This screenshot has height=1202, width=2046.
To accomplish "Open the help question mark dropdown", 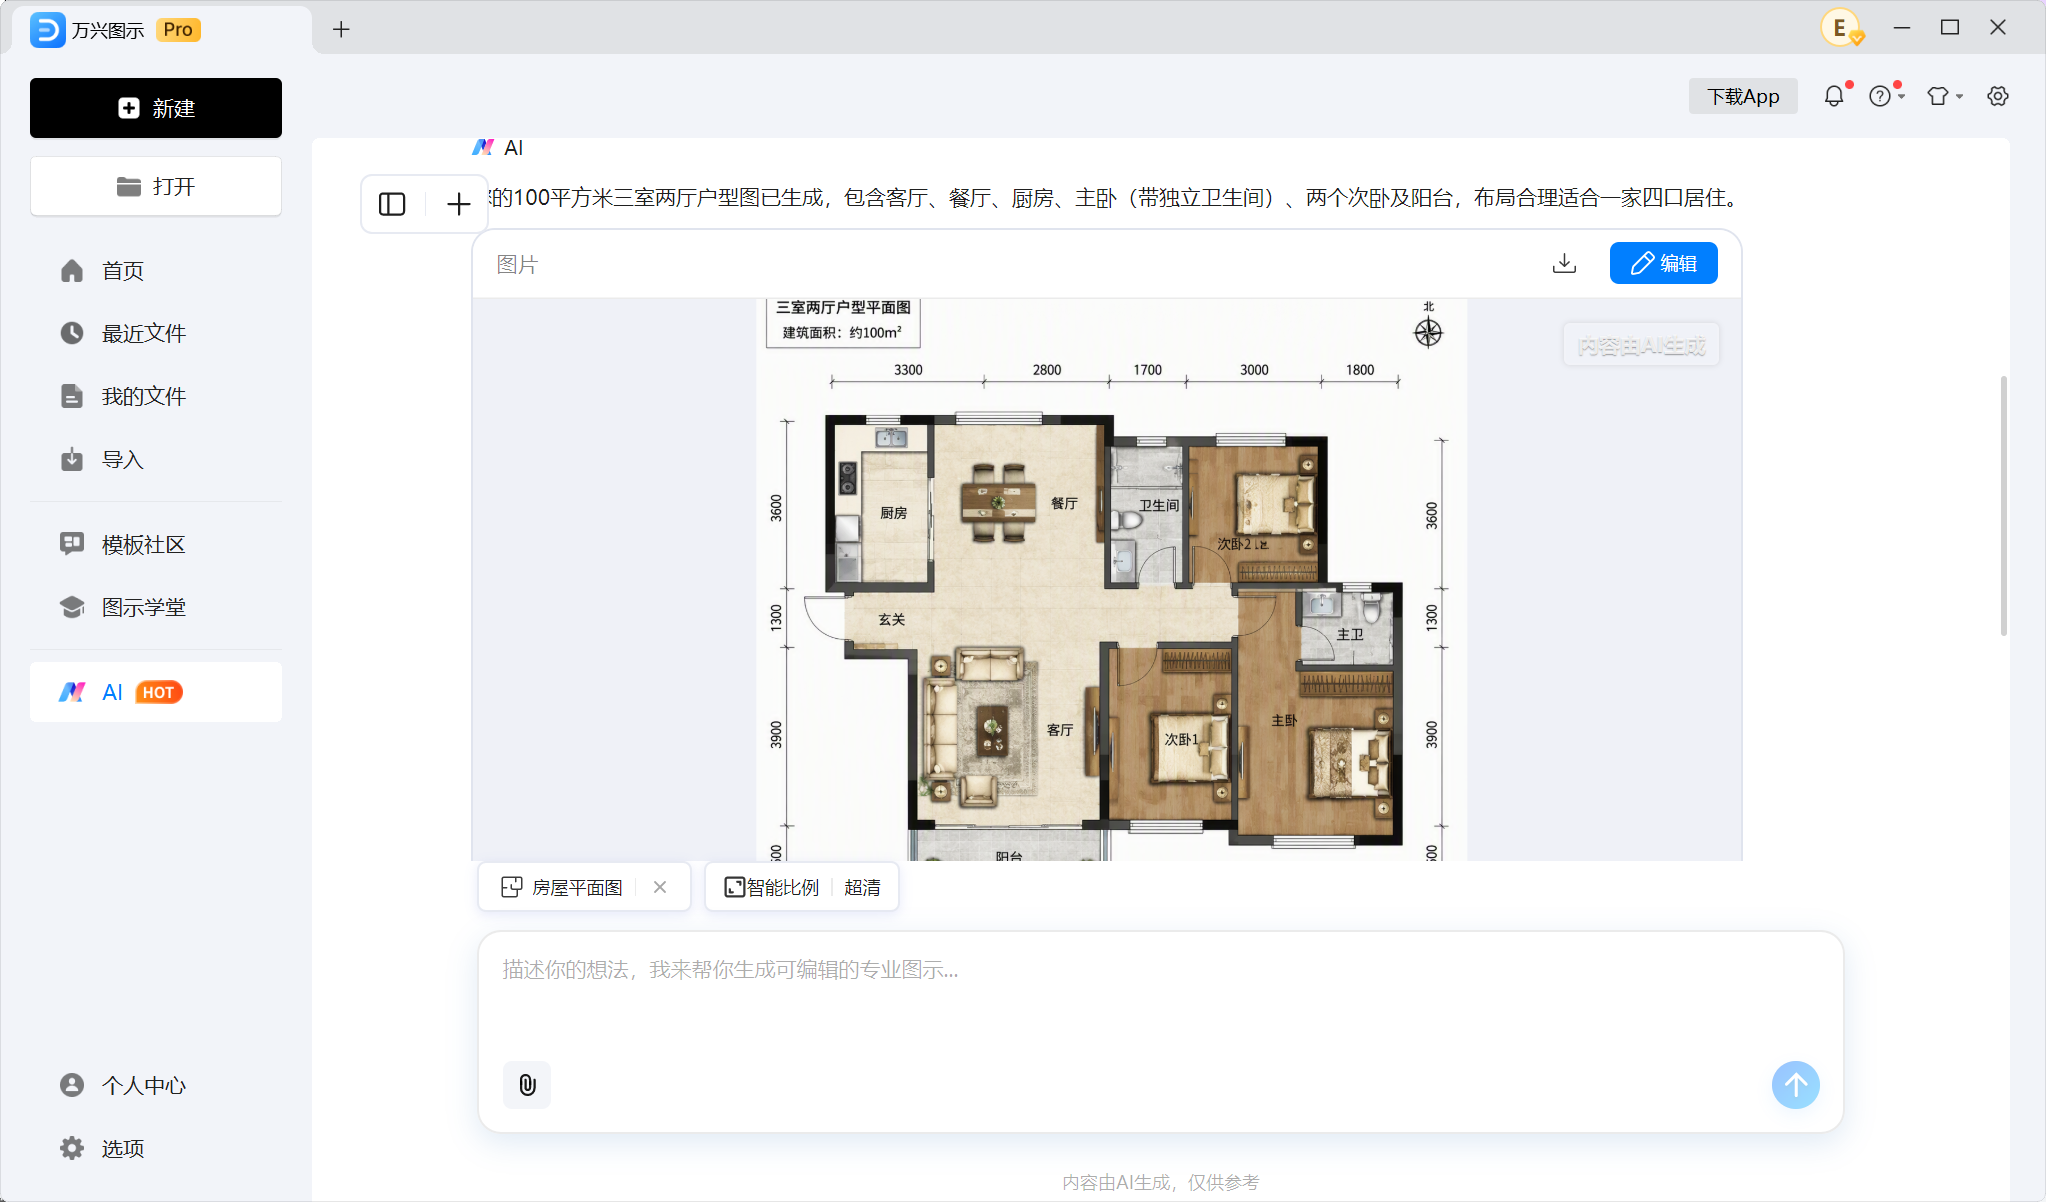I will [1886, 96].
